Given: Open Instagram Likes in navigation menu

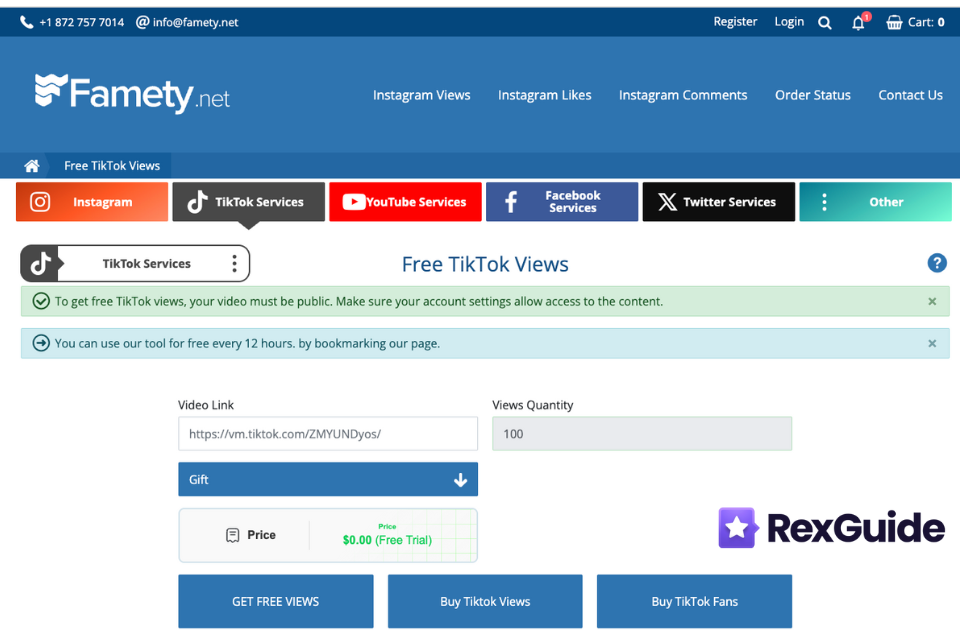Looking at the screenshot, I should 545,95.
